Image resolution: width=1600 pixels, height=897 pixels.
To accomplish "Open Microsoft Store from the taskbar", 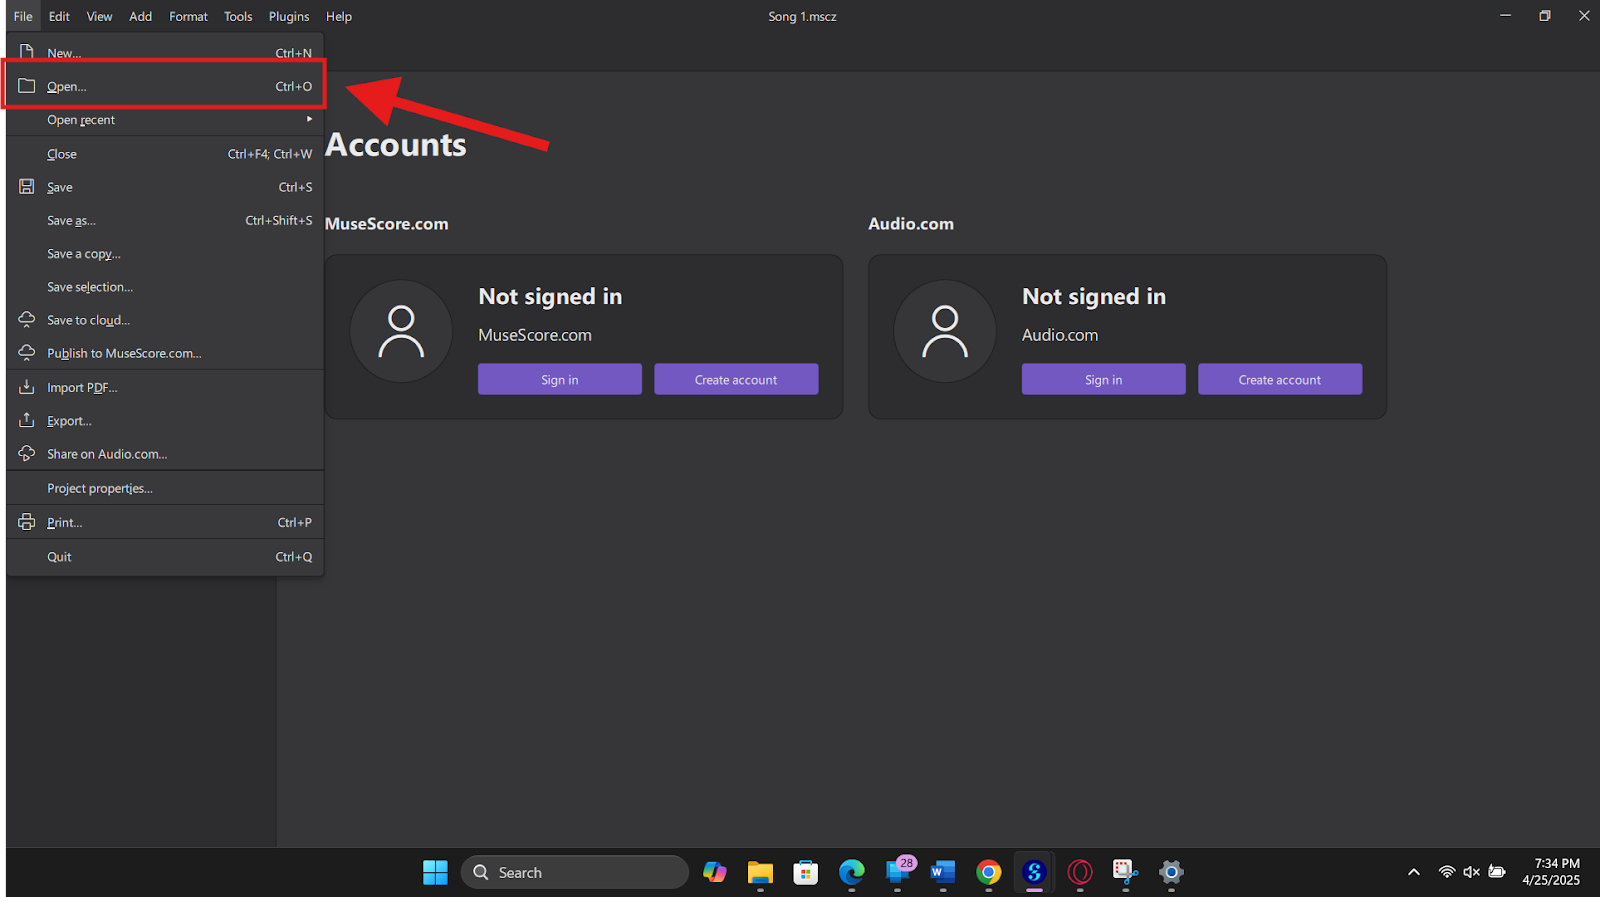I will (806, 872).
